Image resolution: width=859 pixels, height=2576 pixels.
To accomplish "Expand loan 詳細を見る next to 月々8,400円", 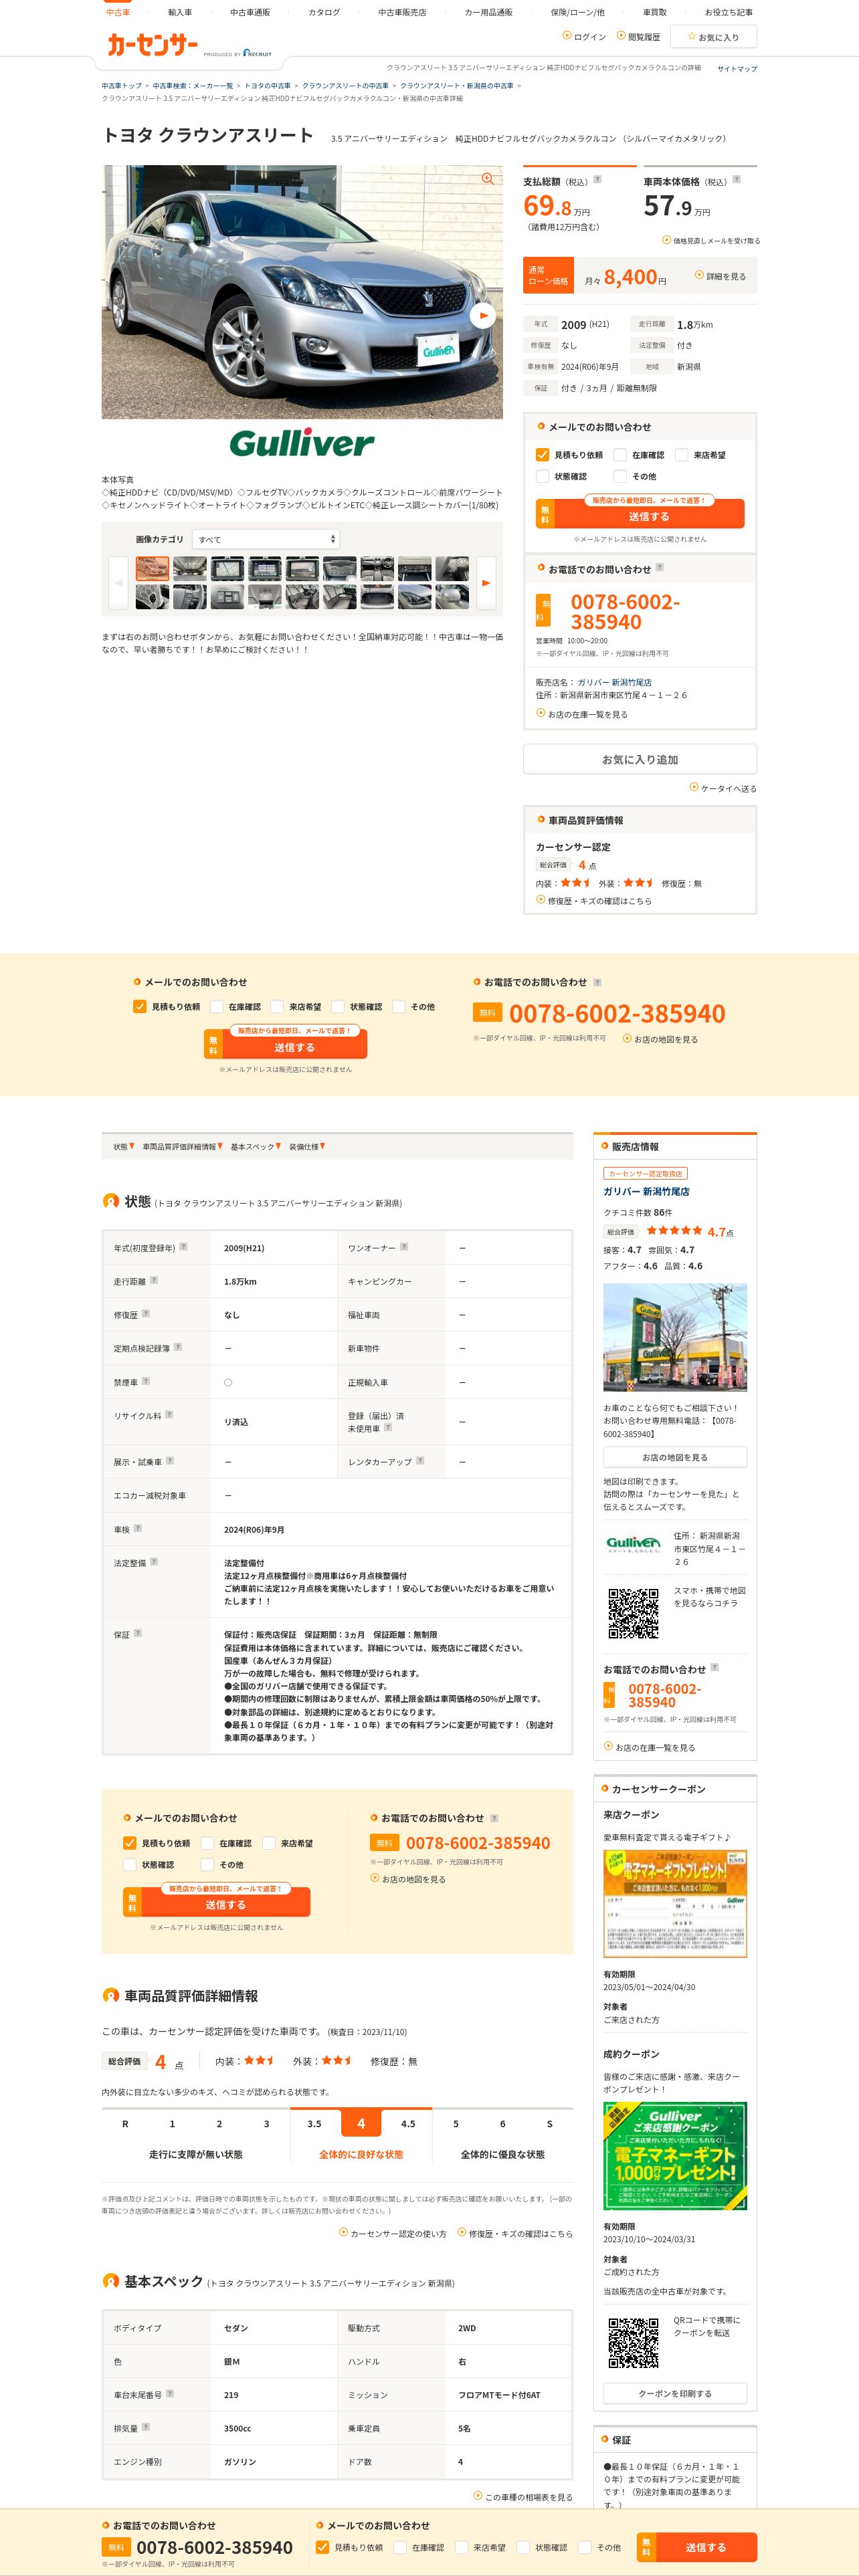I will (x=720, y=276).
